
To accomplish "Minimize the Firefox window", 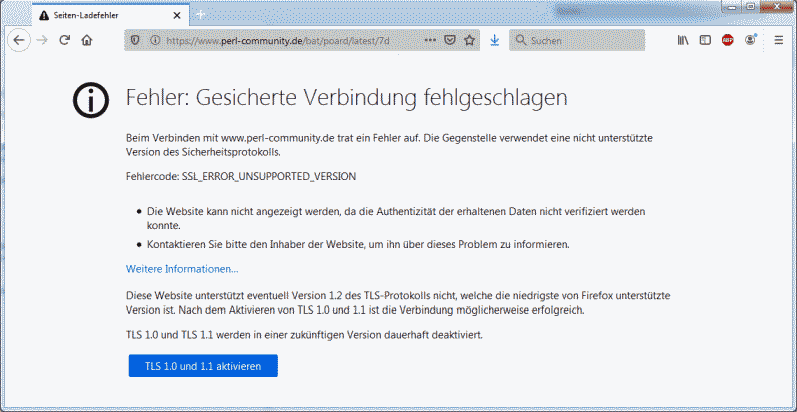I will [x=731, y=7].
